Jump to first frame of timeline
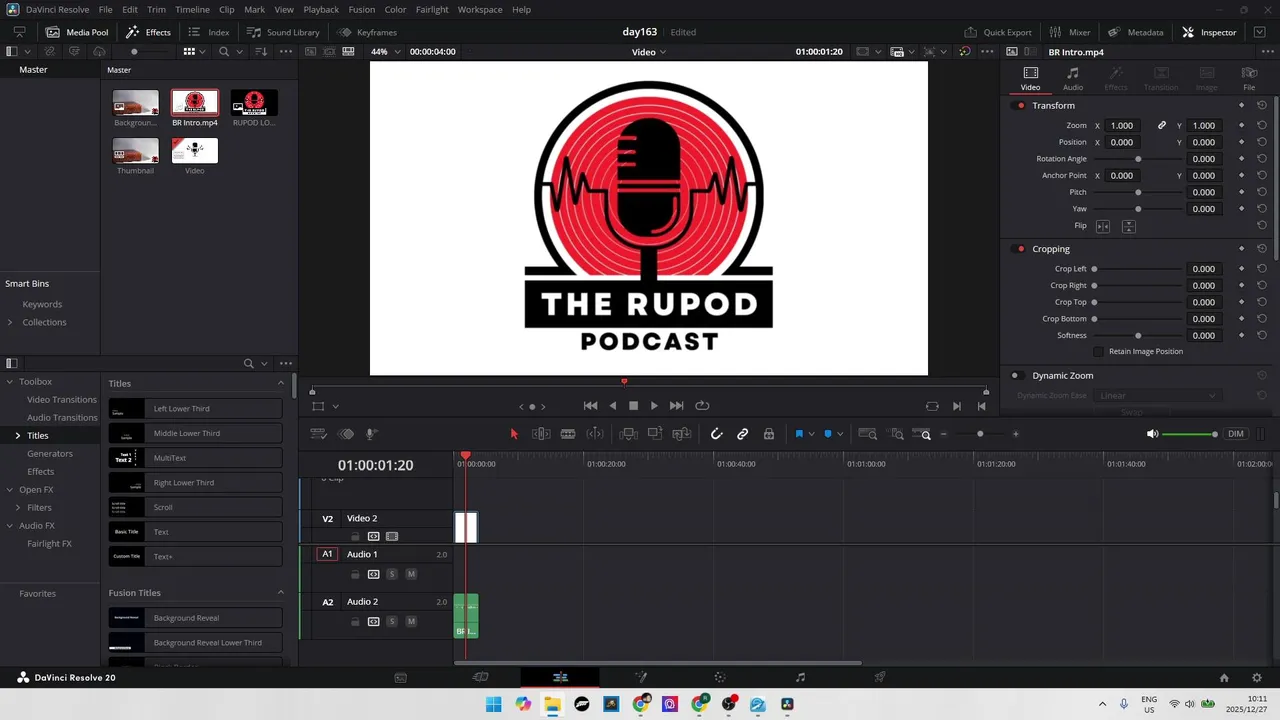The image size is (1280, 720). pos(590,406)
